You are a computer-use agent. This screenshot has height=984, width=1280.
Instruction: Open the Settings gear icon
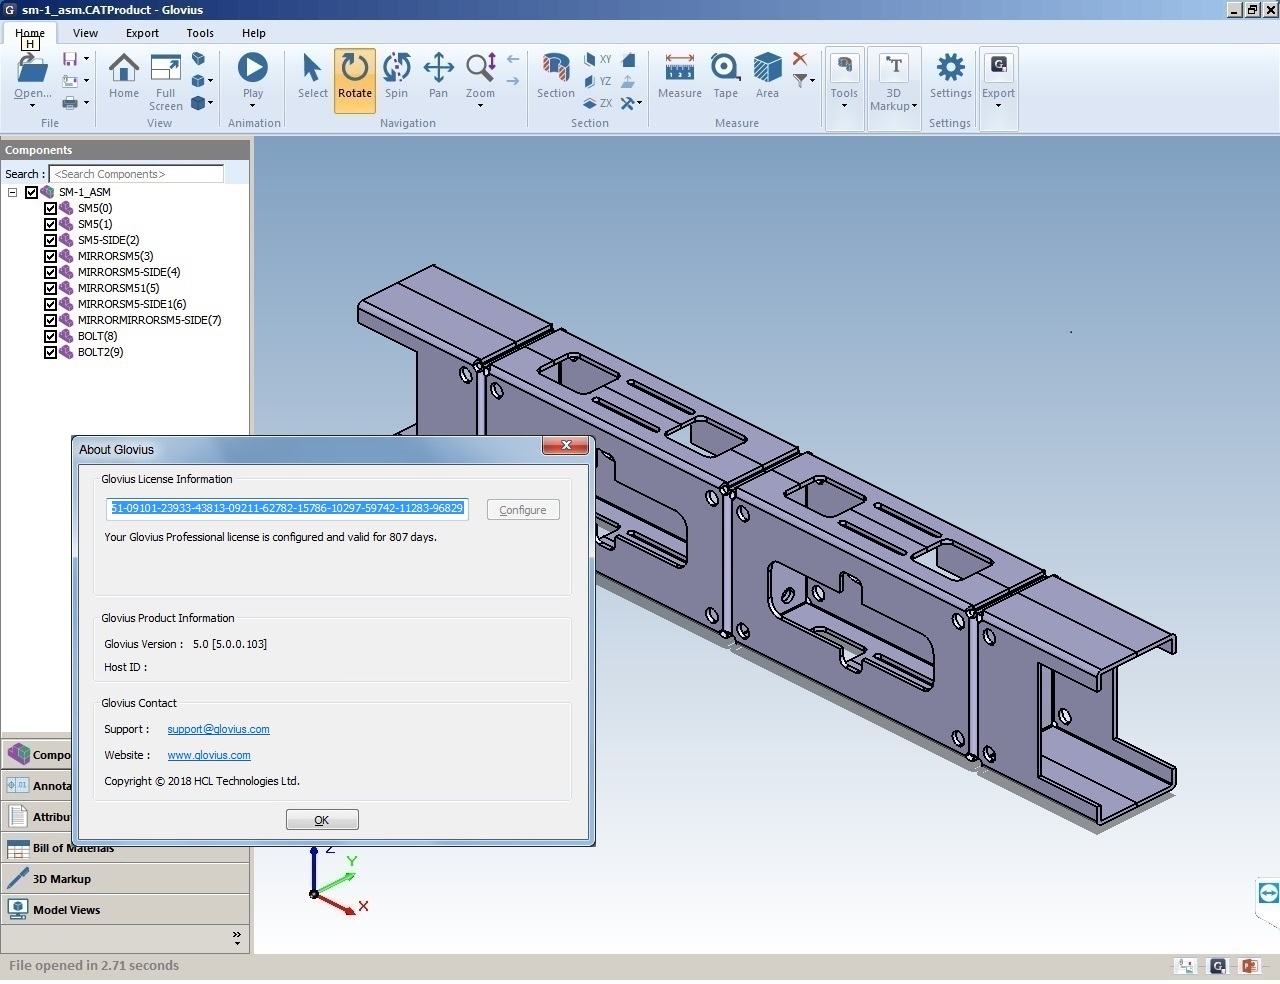pos(950,68)
